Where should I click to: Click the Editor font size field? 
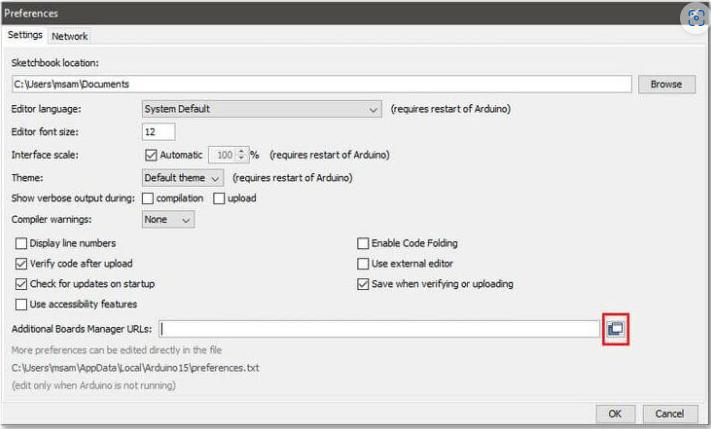[158, 132]
